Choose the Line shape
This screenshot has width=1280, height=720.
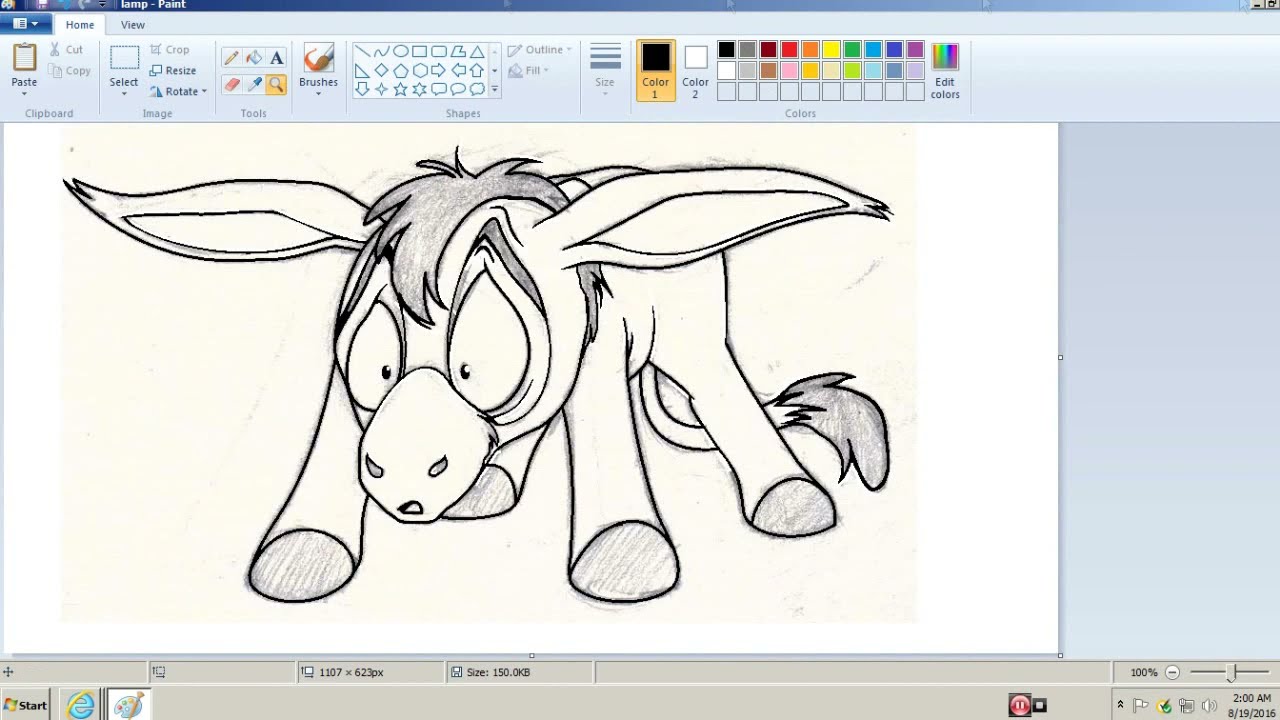362,52
